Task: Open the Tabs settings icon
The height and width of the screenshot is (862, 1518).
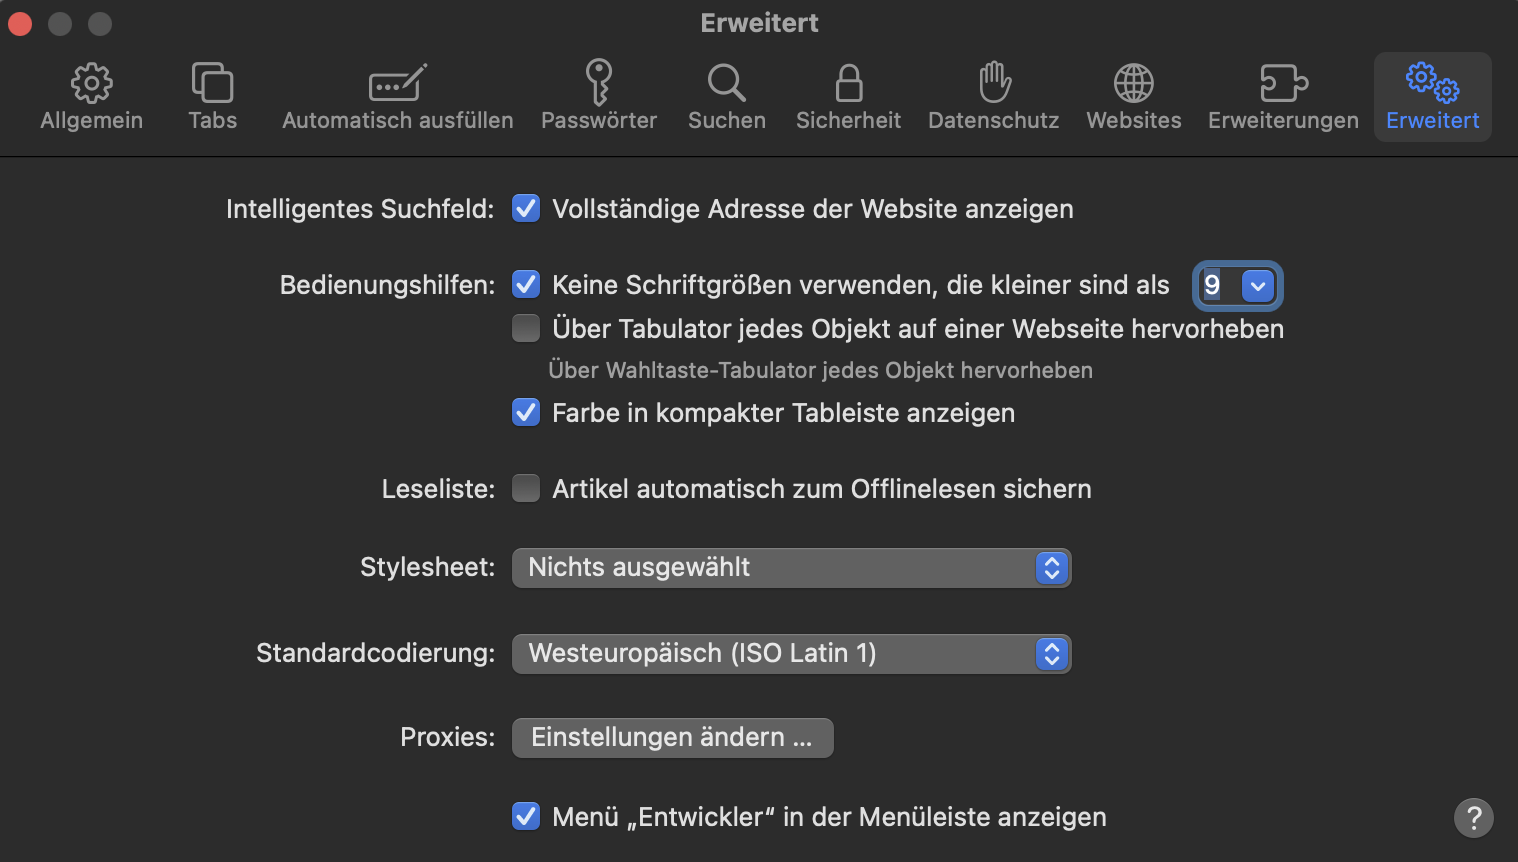Action: [212, 84]
